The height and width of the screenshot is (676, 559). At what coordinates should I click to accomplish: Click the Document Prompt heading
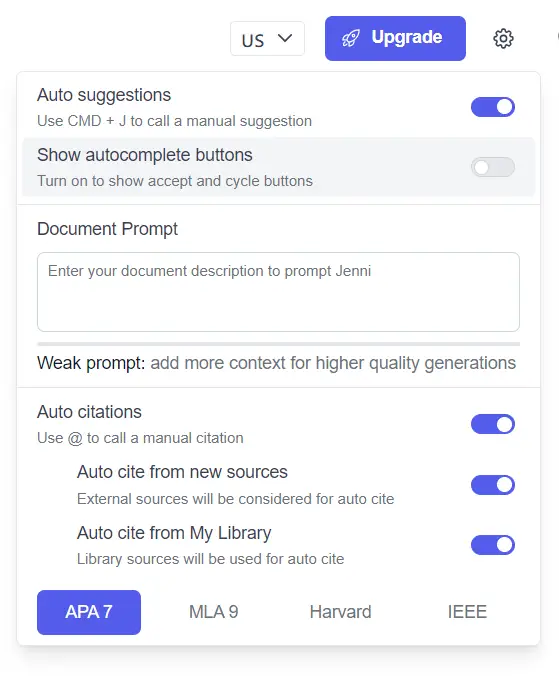(107, 229)
